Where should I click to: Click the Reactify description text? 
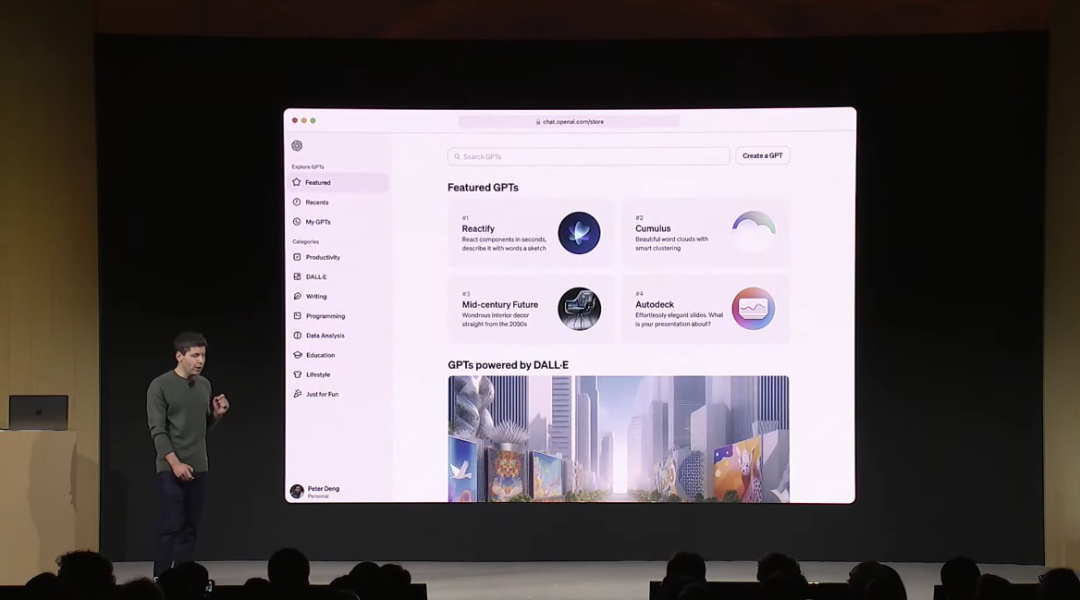[504, 244]
